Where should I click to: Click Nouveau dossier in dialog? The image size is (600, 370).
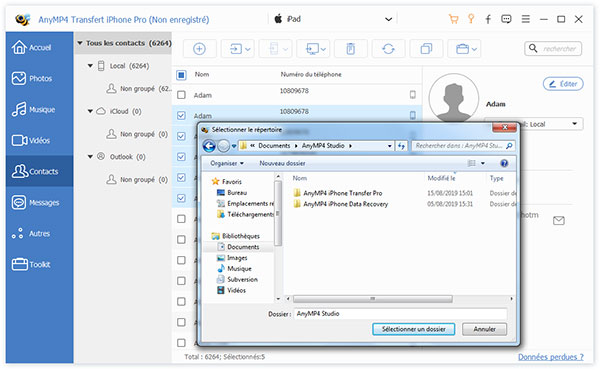click(x=282, y=163)
